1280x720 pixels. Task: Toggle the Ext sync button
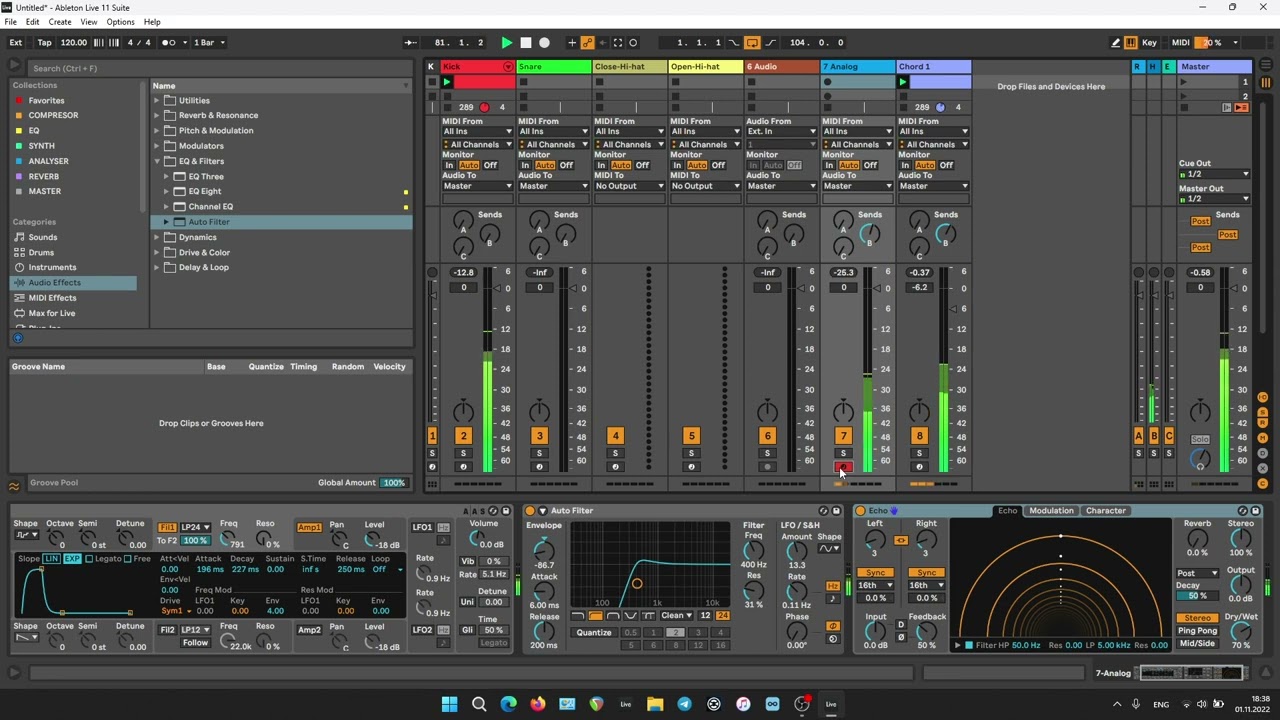(x=16, y=43)
